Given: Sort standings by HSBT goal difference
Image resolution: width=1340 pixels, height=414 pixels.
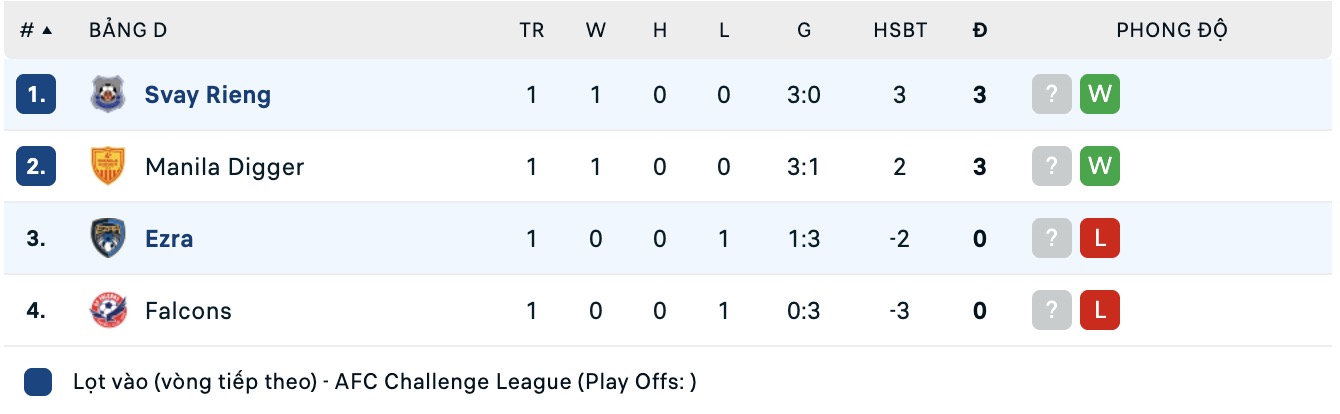Looking at the screenshot, I should click(x=900, y=30).
